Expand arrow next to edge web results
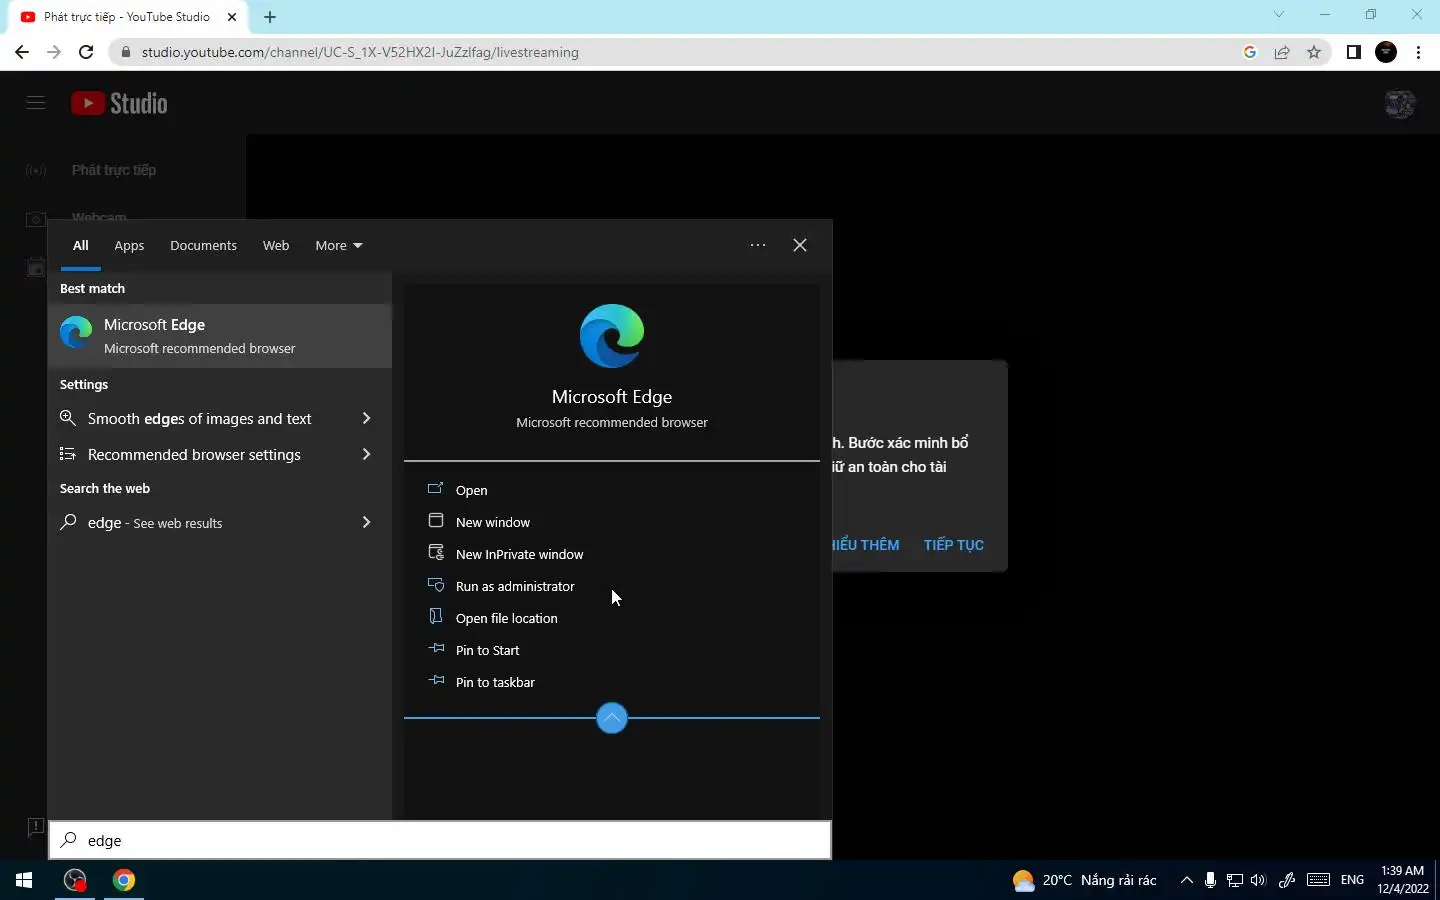 366,522
